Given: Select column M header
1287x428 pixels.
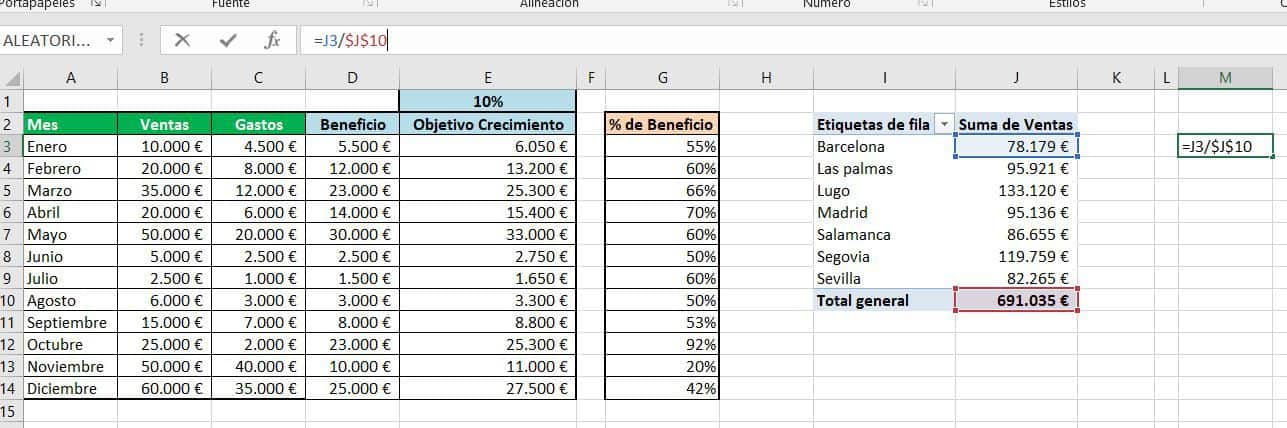Looking at the screenshot, I should [1225, 78].
